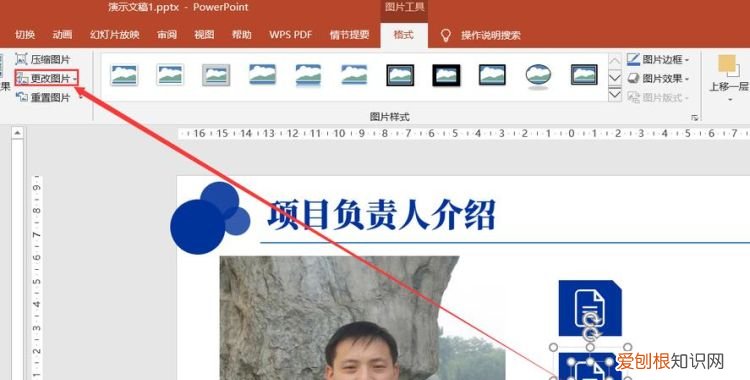
Task: Click the horizontal ruler
Action: (464, 134)
